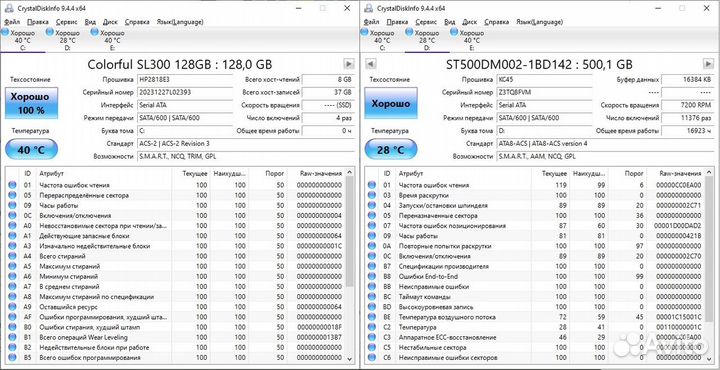This screenshot has width=720, height=370.
Task: Open Язык(Language) menu in right window
Action: (x=540, y=22)
